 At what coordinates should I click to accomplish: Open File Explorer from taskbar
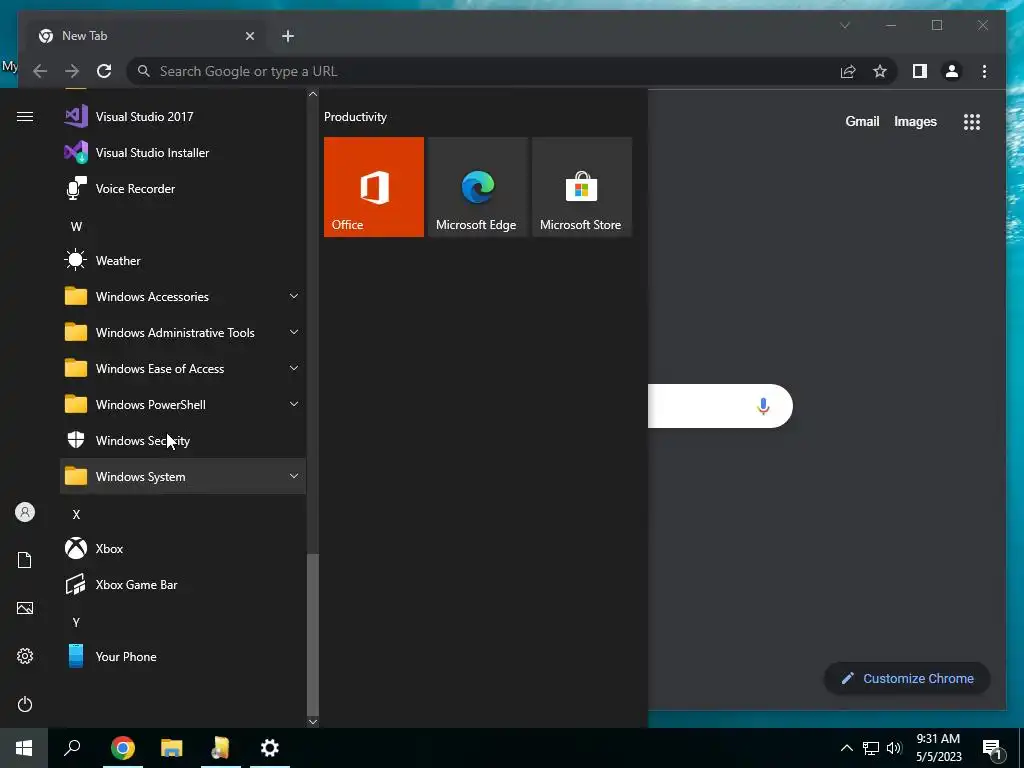(172, 748)
